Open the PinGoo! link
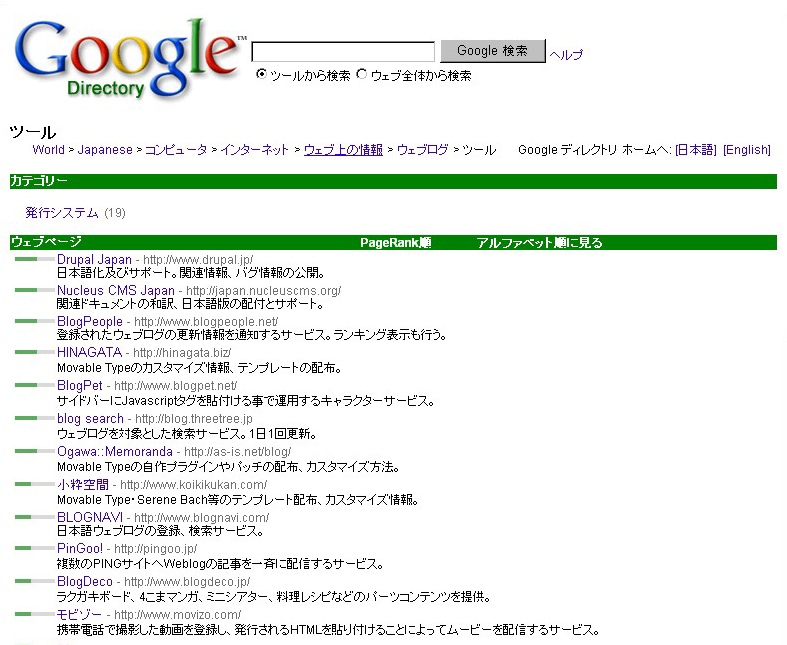 pos(80,548)
